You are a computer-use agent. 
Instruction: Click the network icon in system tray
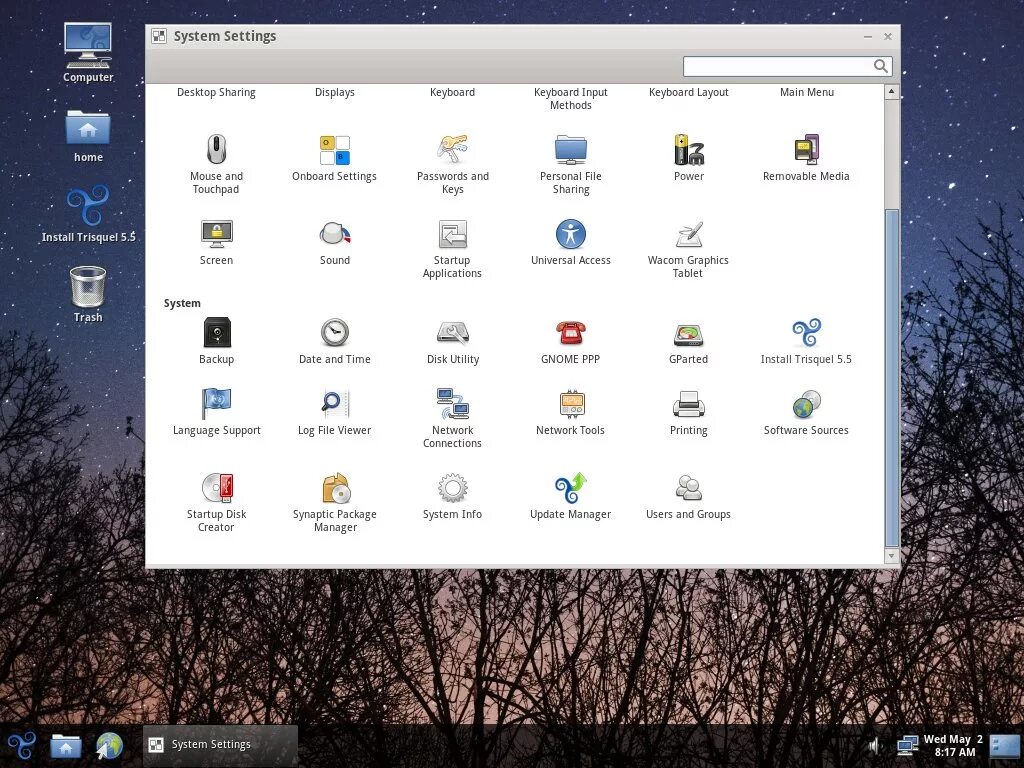(x=907, y=745)
